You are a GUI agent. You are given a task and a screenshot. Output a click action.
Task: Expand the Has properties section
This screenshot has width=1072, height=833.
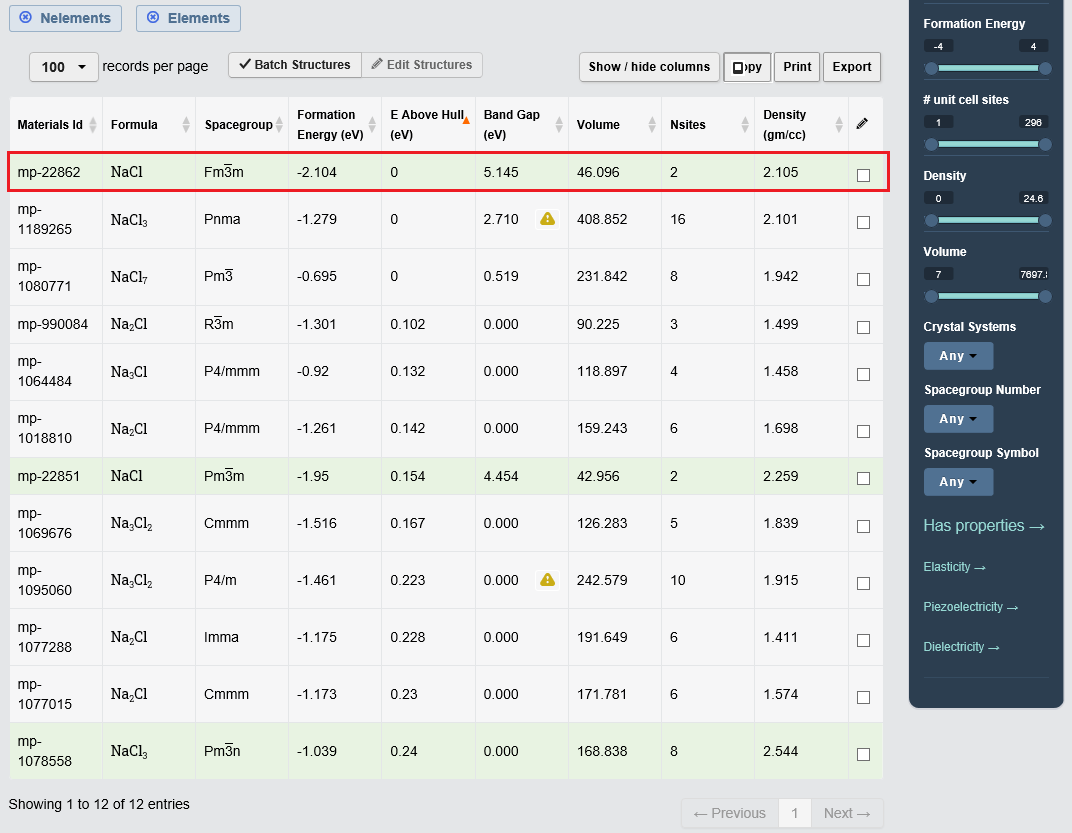(x=984, y=525)
